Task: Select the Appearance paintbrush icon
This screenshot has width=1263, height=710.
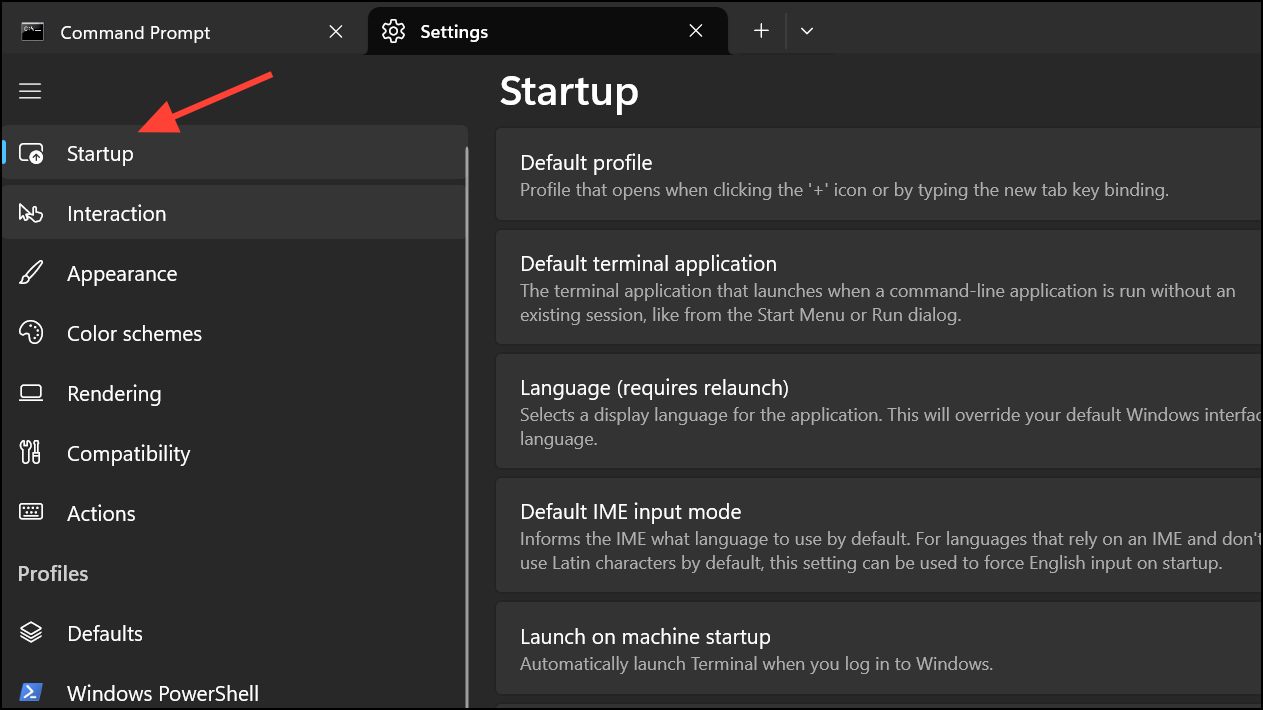Action: pyautogui.click(x=31, y=273)
